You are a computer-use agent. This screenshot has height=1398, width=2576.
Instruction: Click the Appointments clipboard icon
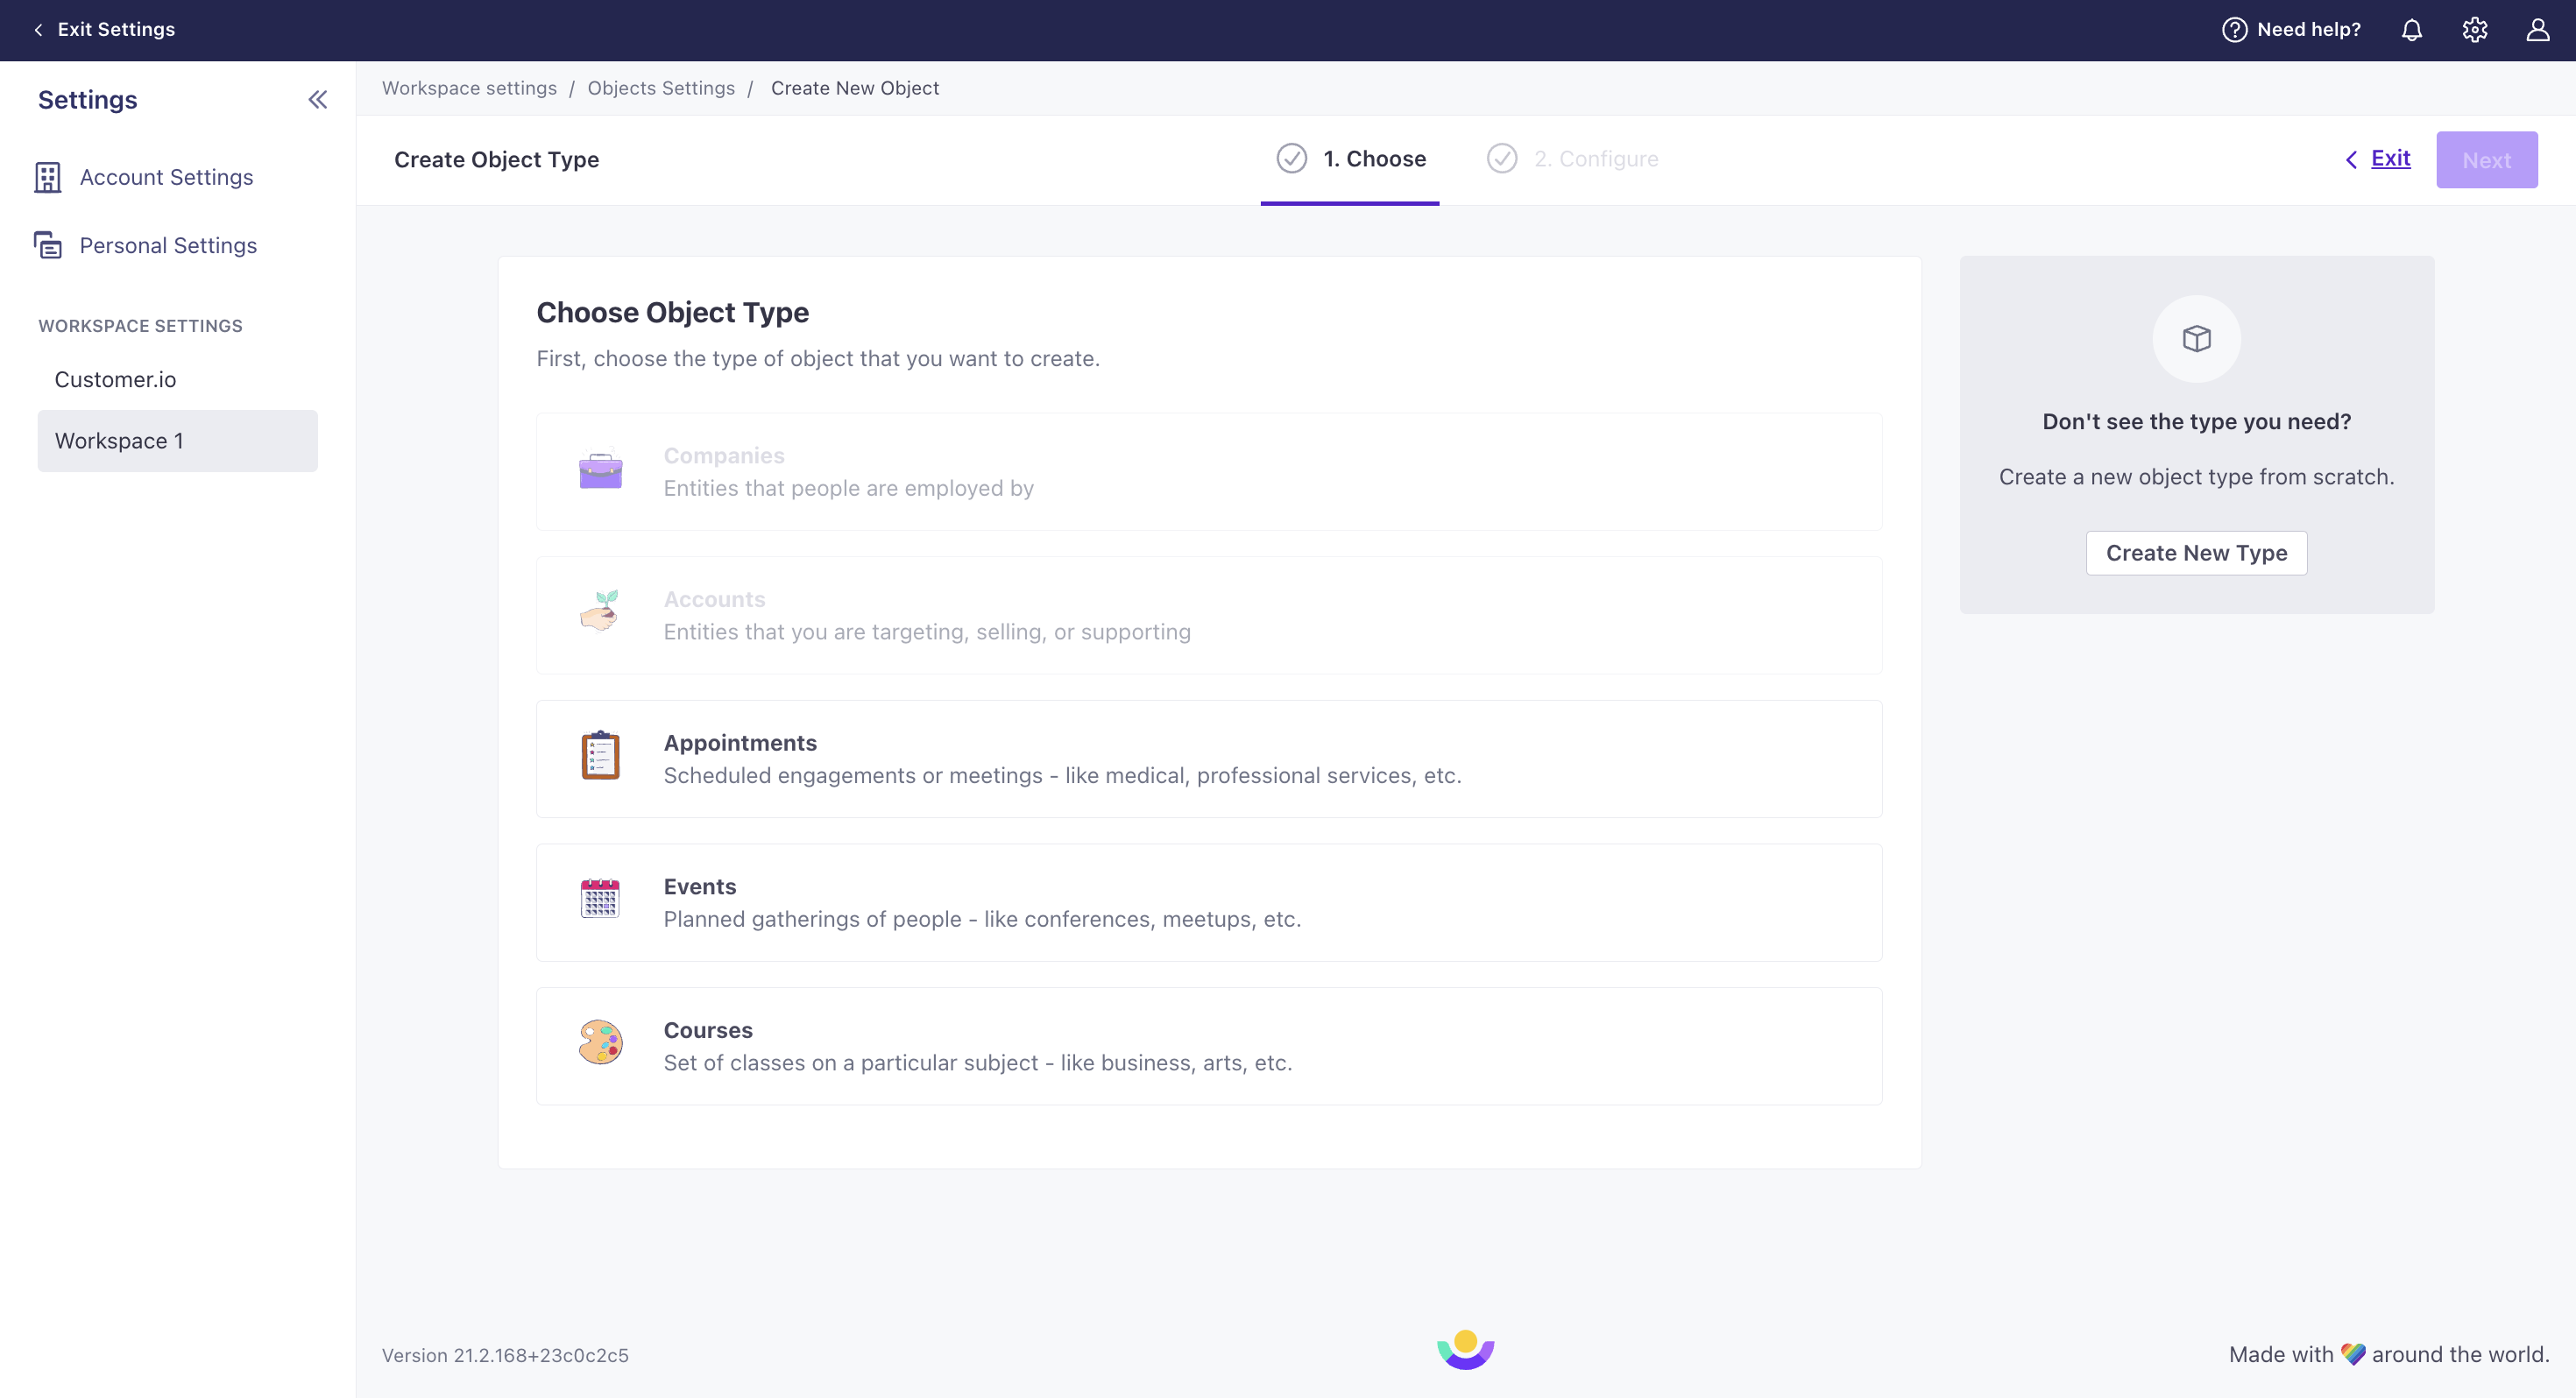(x=600, y=755)
